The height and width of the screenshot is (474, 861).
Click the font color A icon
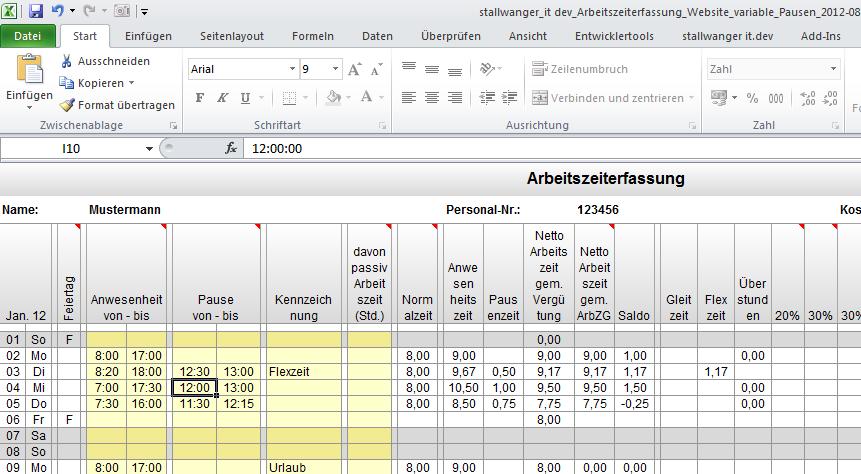pyautogui.click(x=366, y=98)
